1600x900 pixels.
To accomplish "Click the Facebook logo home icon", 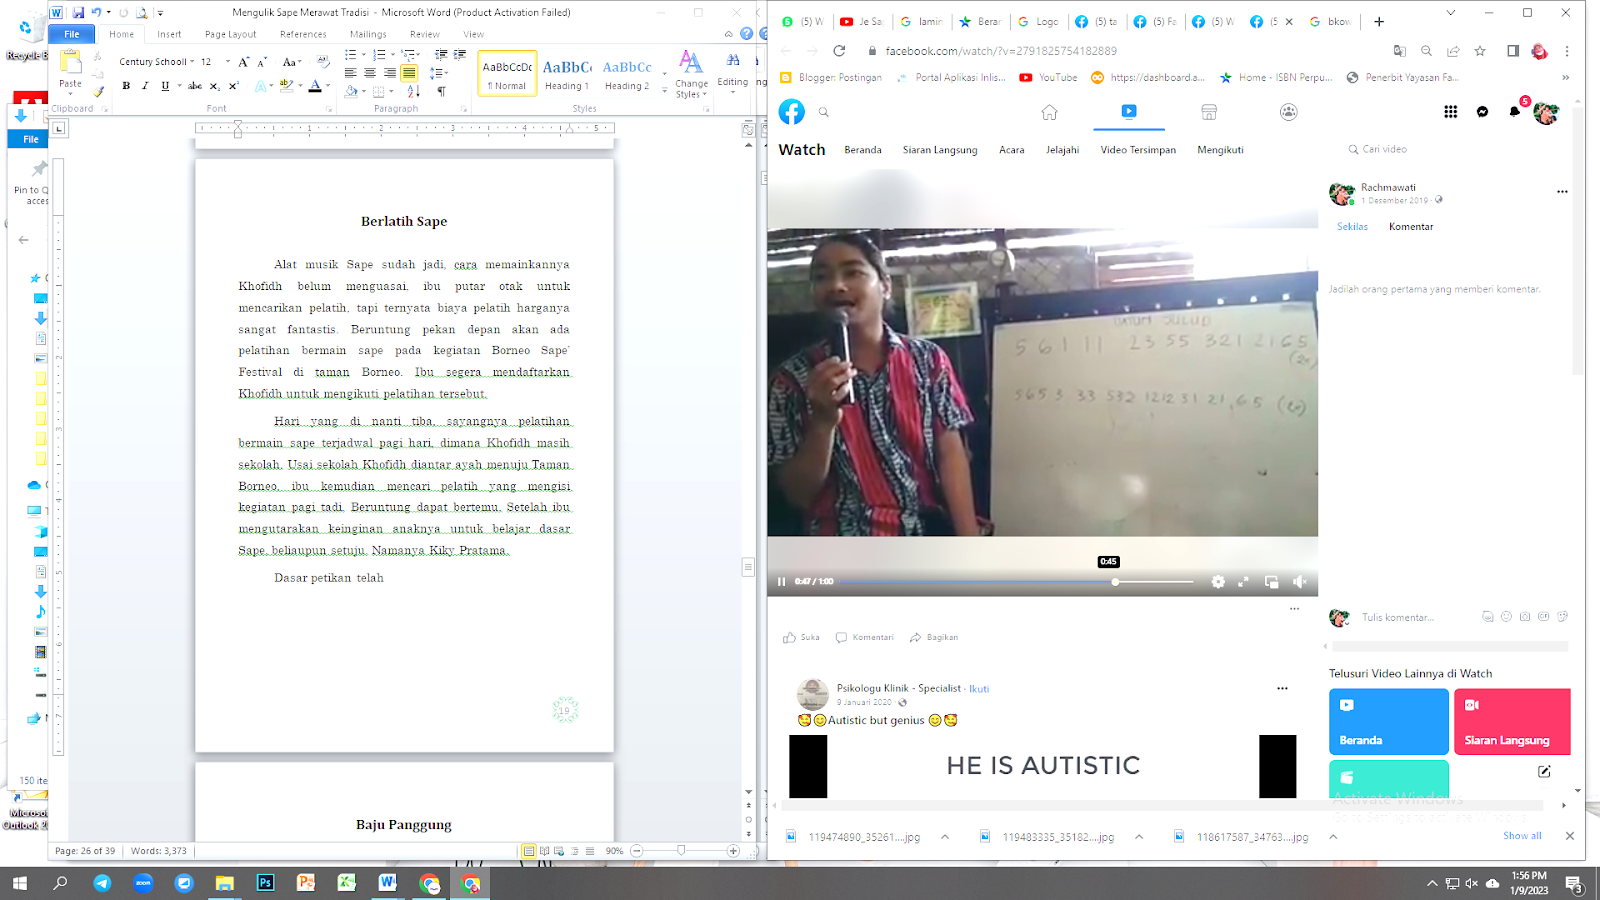I will coord(792,112).
